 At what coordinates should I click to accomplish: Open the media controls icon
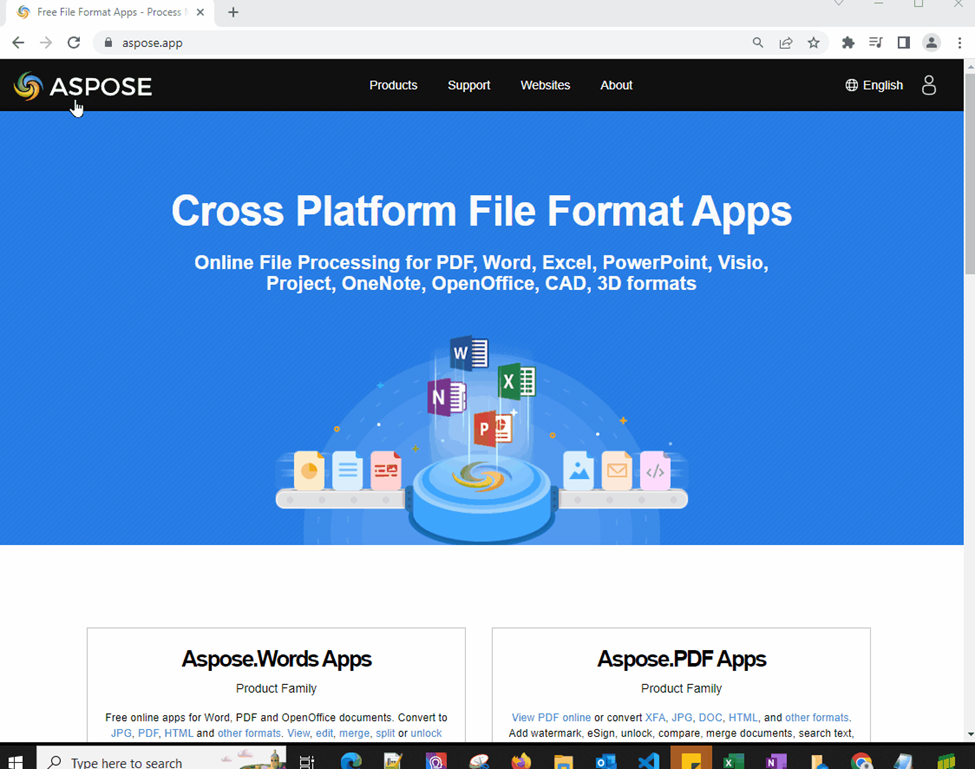(876, 43)
